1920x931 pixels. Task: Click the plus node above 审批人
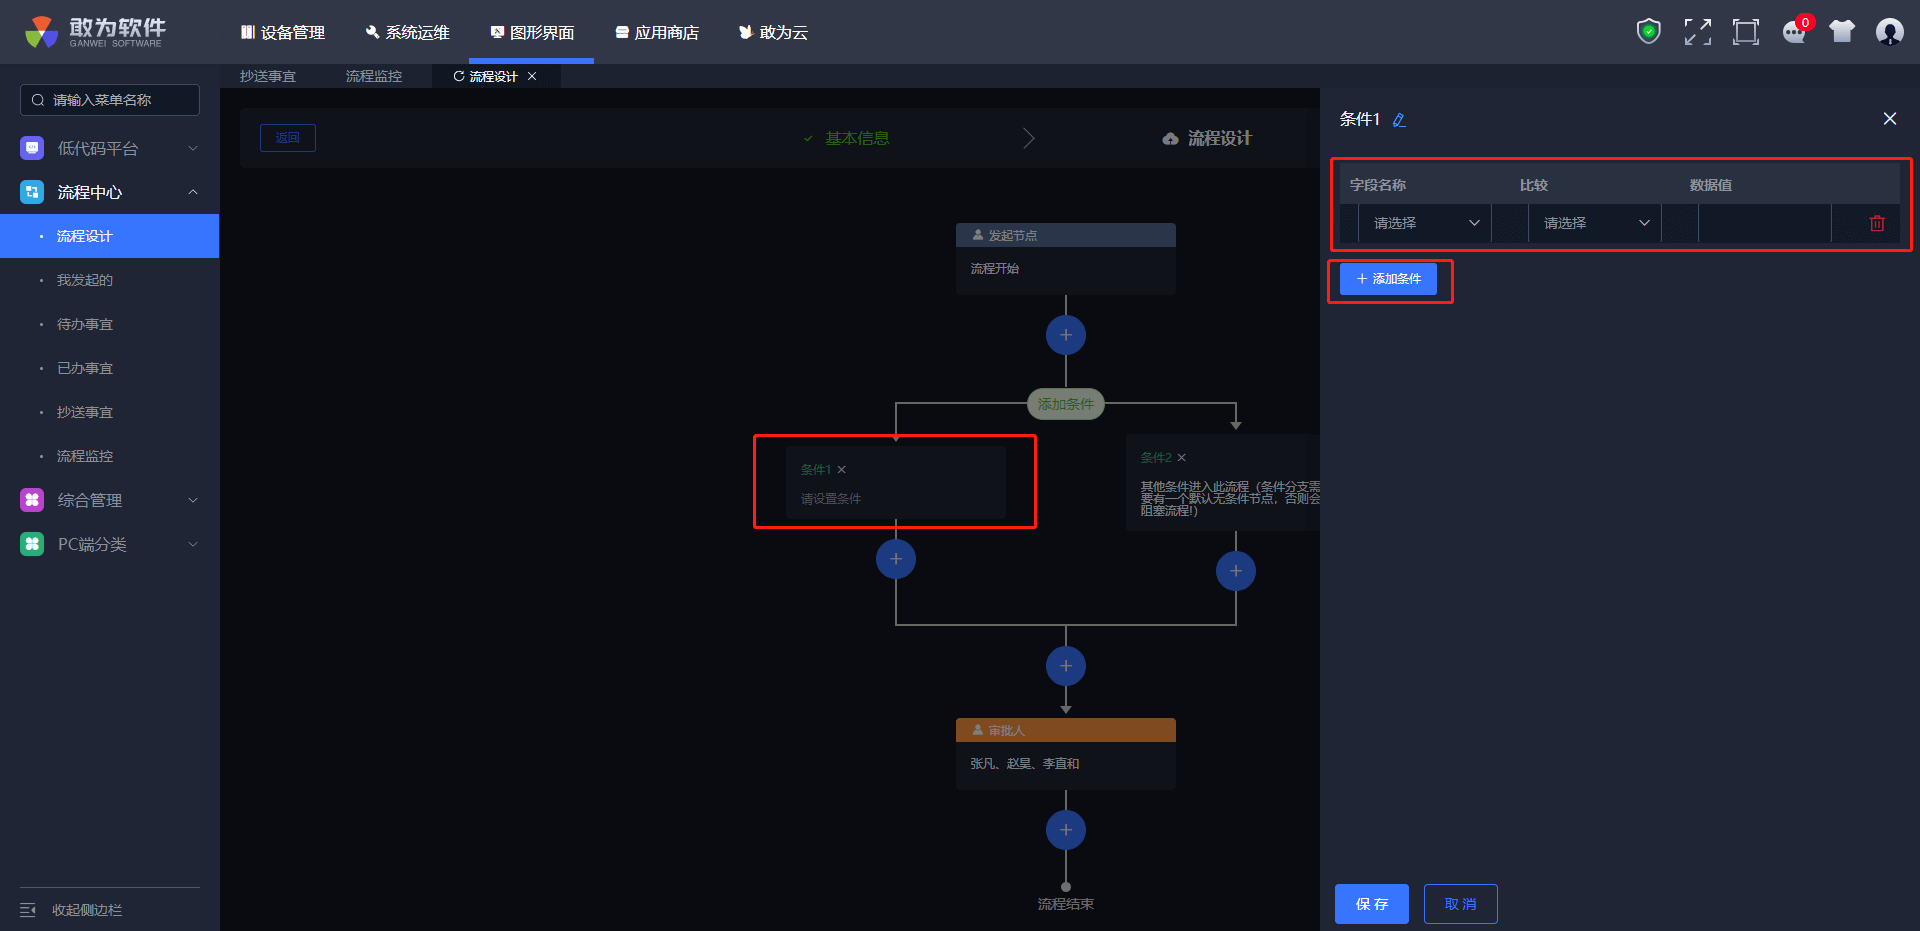pos(1066,666)
